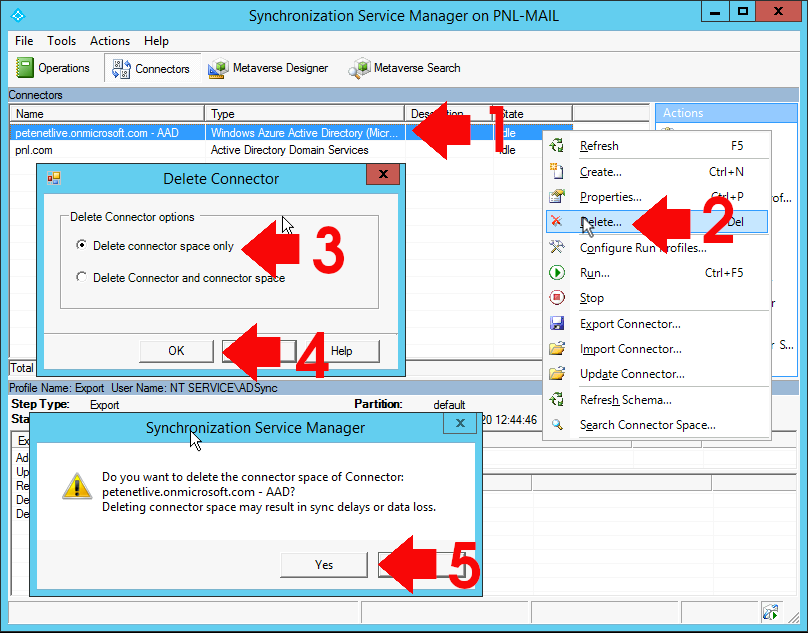Open Search Connector Space... from the menu

click(x=657, y=425)
